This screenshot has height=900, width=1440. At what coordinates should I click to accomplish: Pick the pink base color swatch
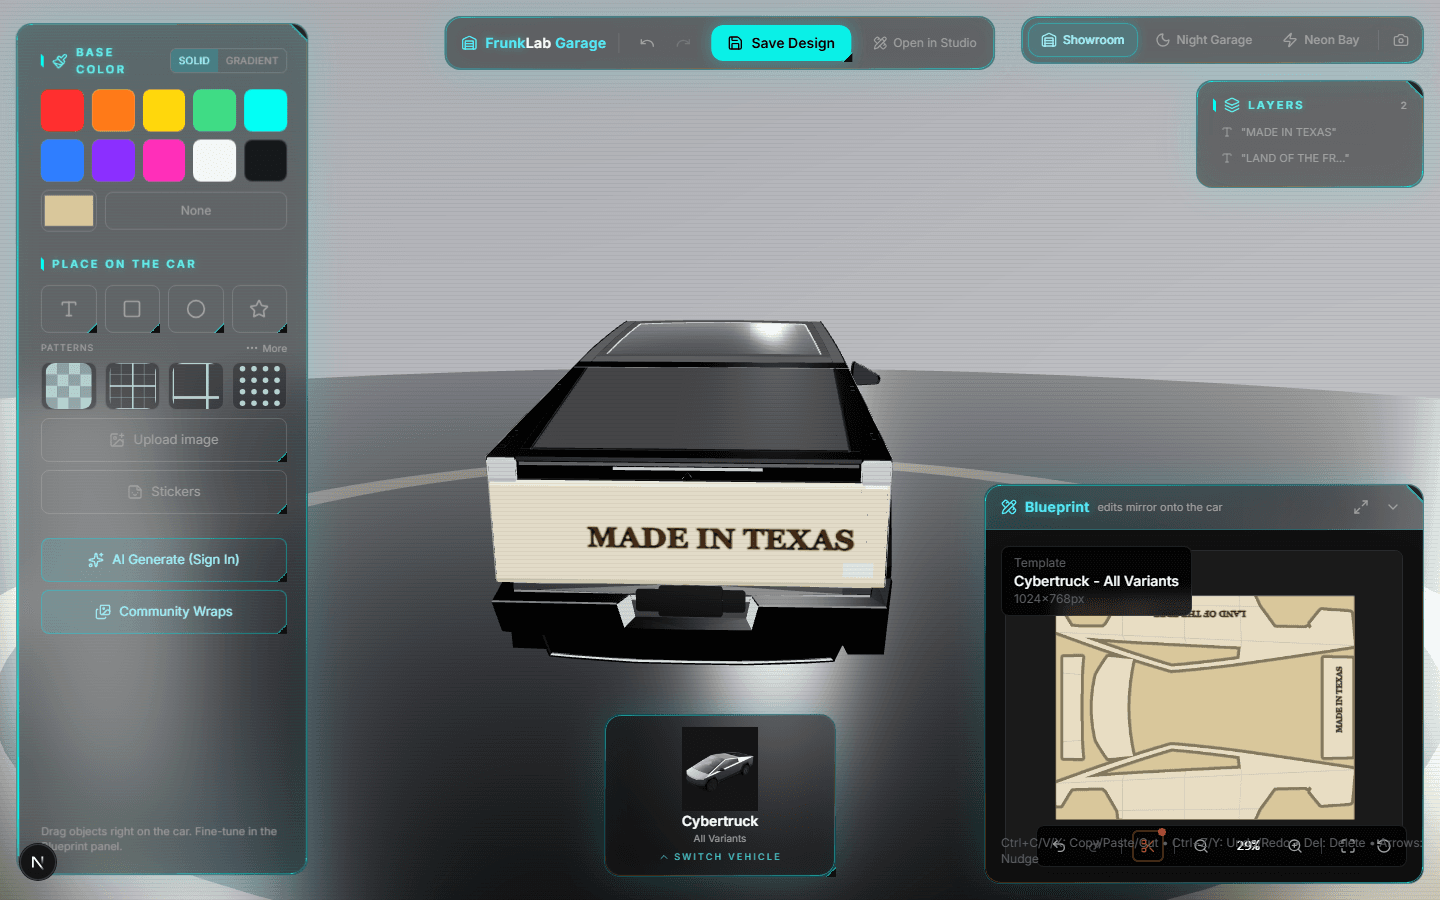(x=164, y=160)
